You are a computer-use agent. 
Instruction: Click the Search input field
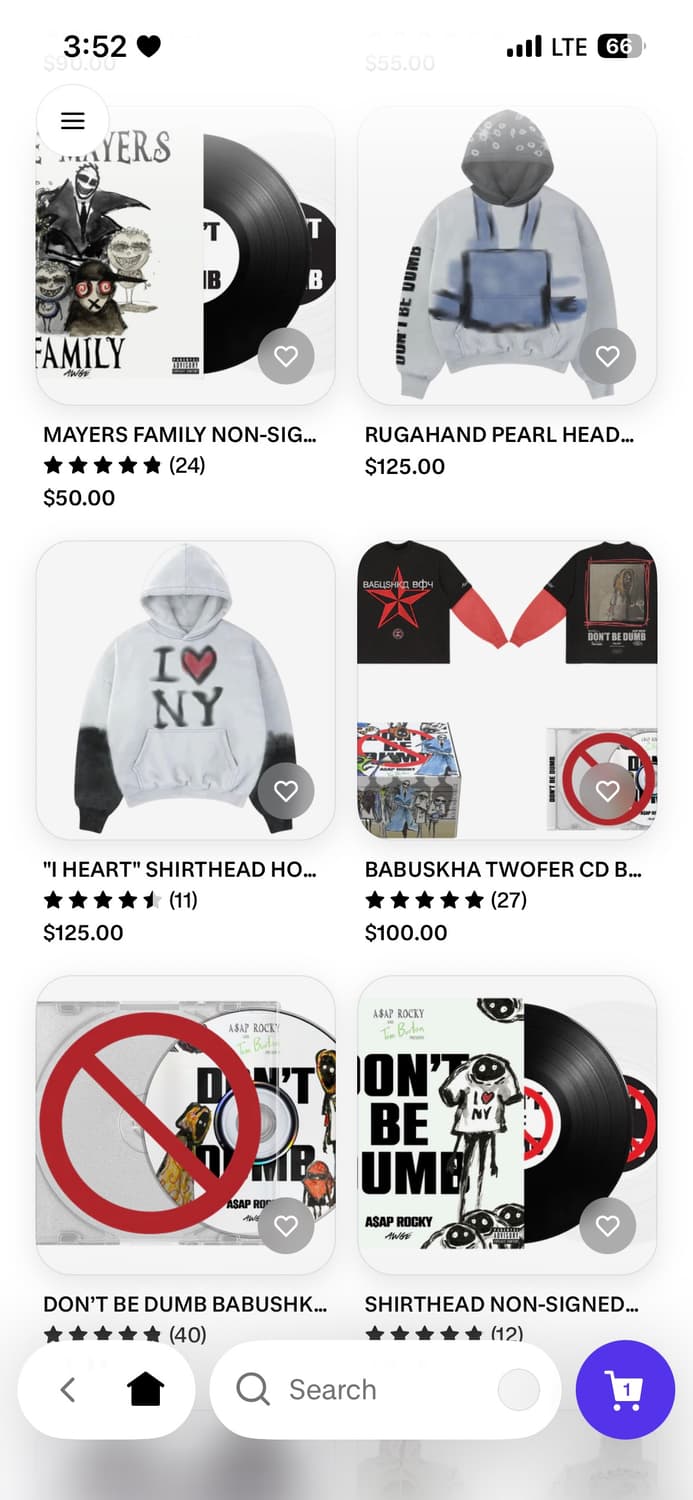[x=385, y=1389]
